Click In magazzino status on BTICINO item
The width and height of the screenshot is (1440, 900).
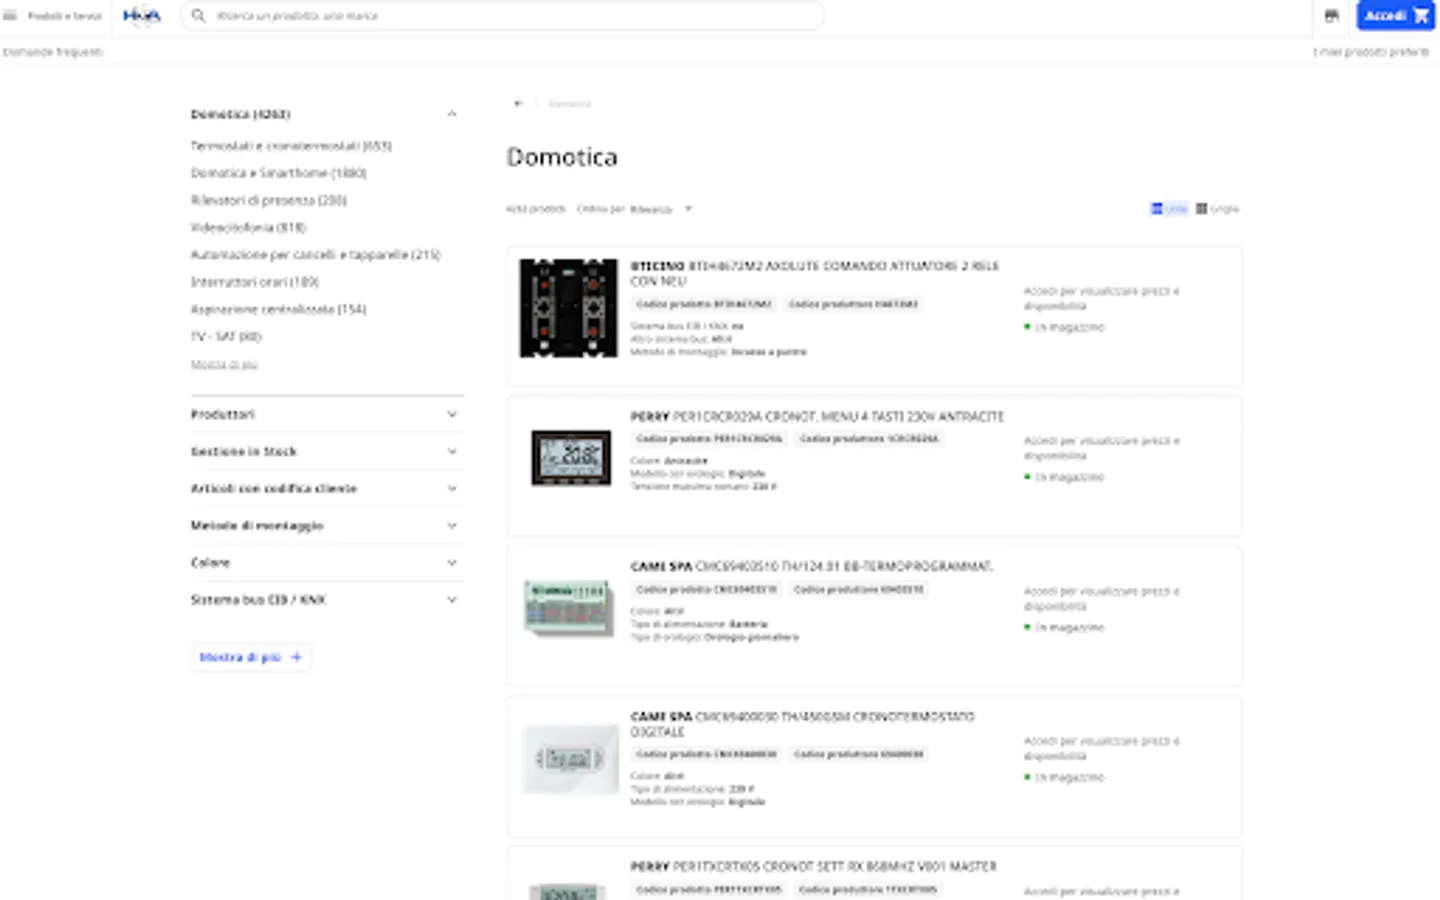click(1064, 327)
